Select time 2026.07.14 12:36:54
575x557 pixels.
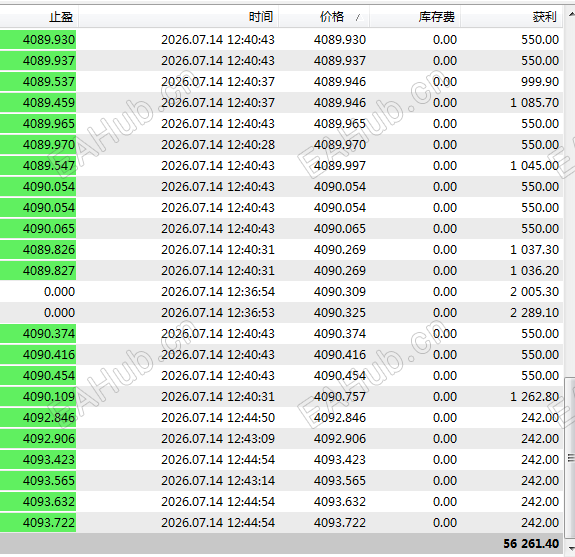click(218, 292)
